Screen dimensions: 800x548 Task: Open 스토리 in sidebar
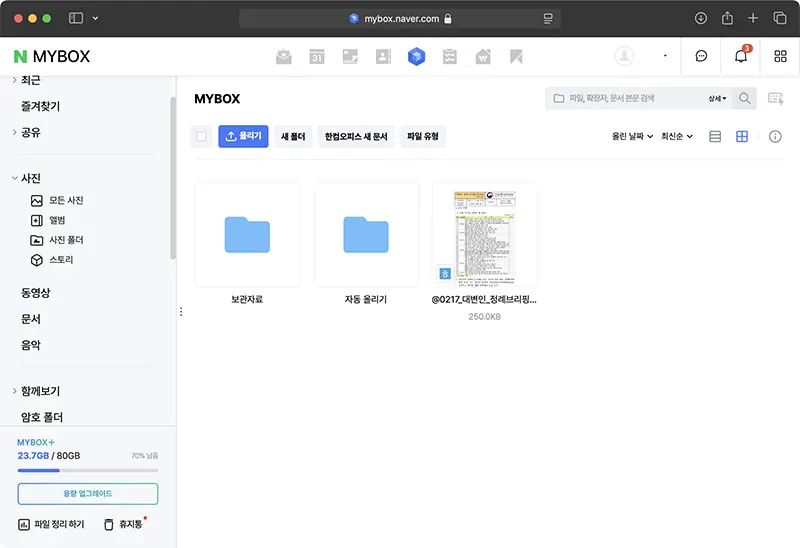click(x=52, y=260)
